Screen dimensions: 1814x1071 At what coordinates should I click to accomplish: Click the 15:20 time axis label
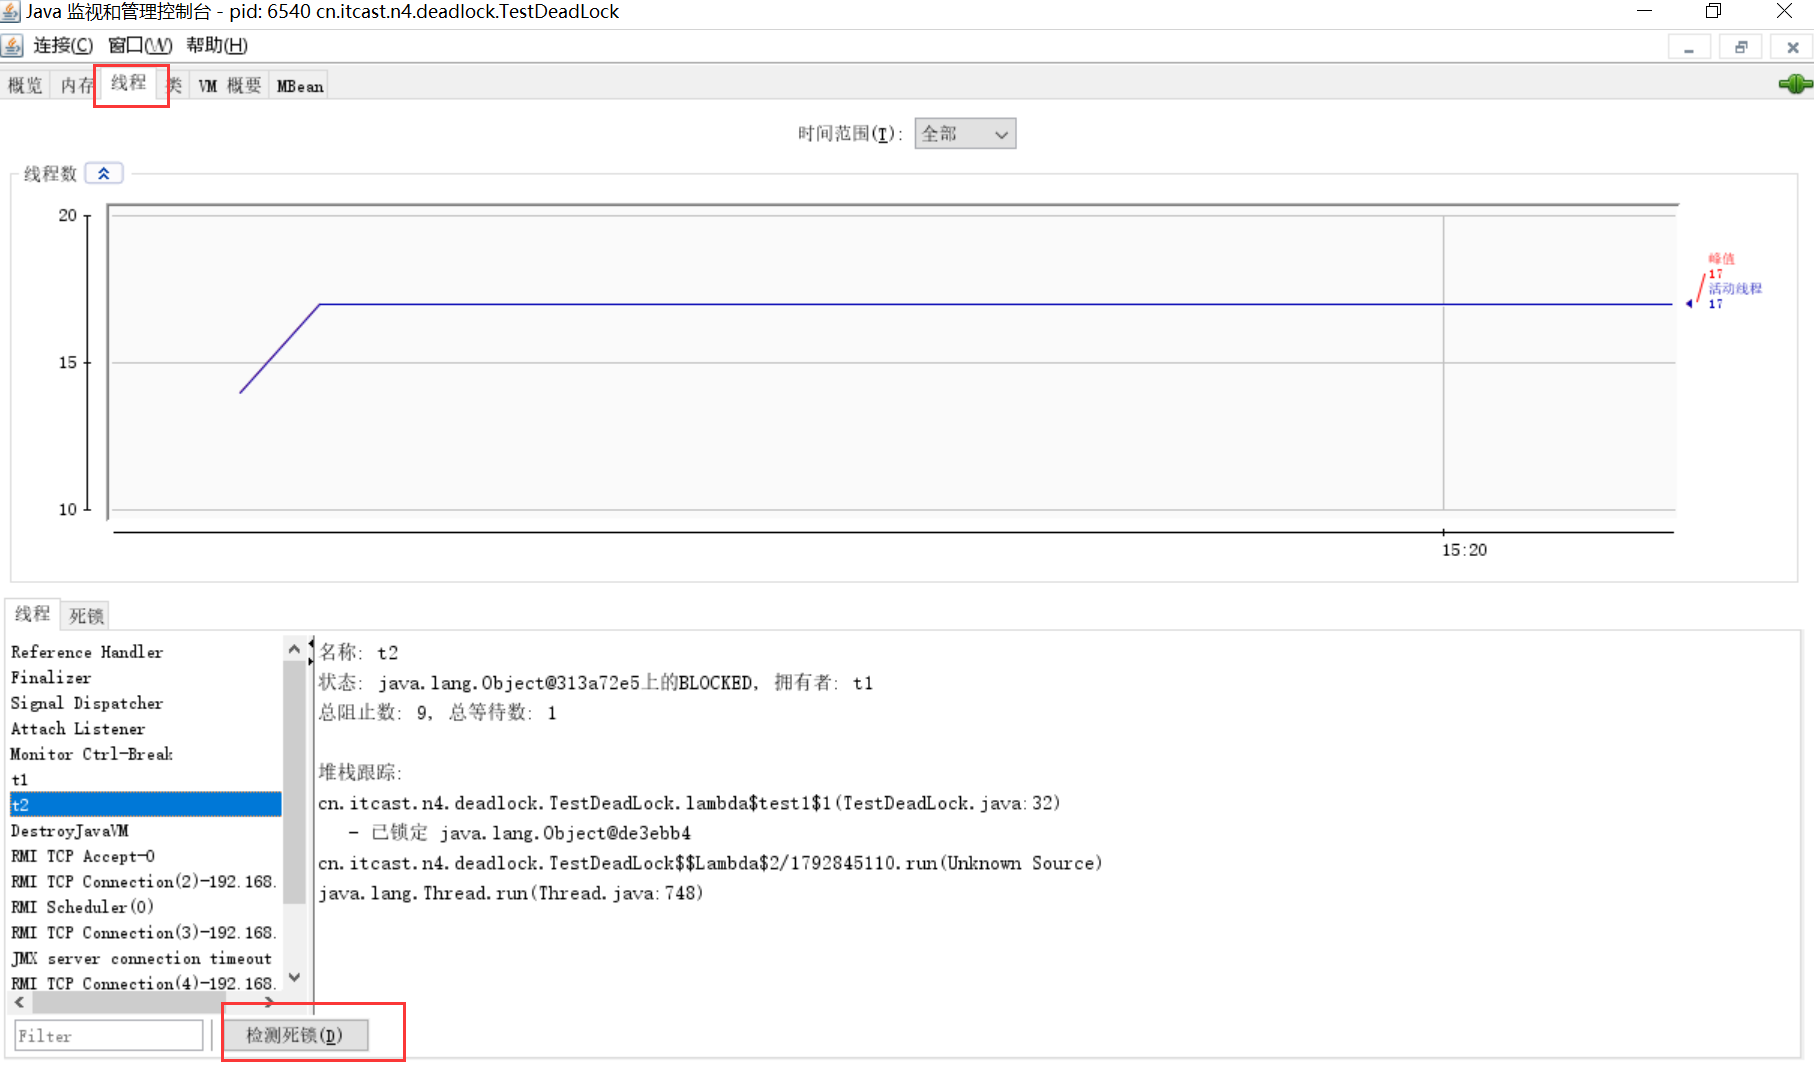click(1464, 550)
